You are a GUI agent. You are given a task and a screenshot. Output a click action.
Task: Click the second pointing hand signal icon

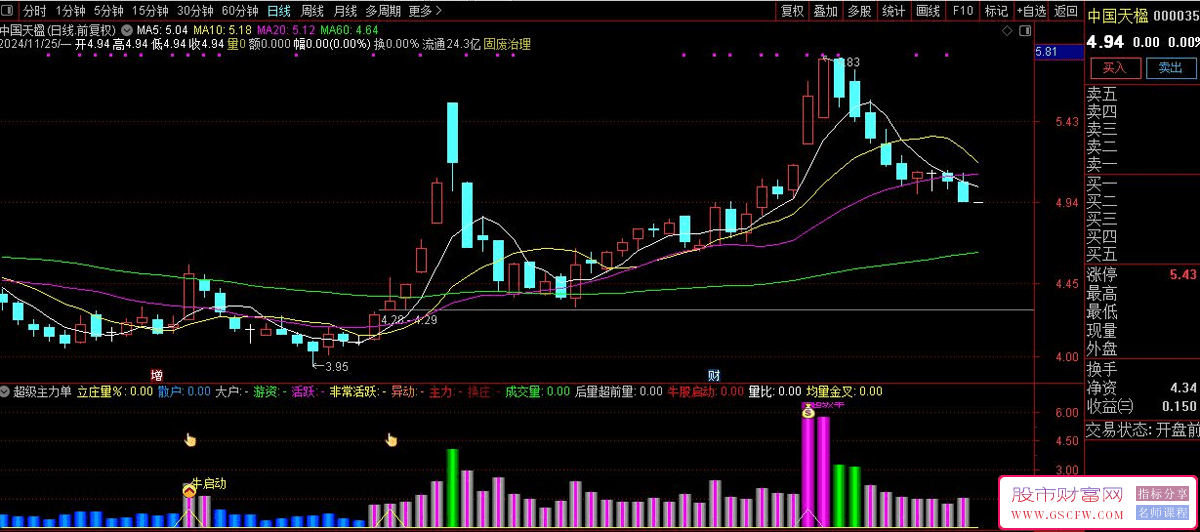(x=392, y=439)
